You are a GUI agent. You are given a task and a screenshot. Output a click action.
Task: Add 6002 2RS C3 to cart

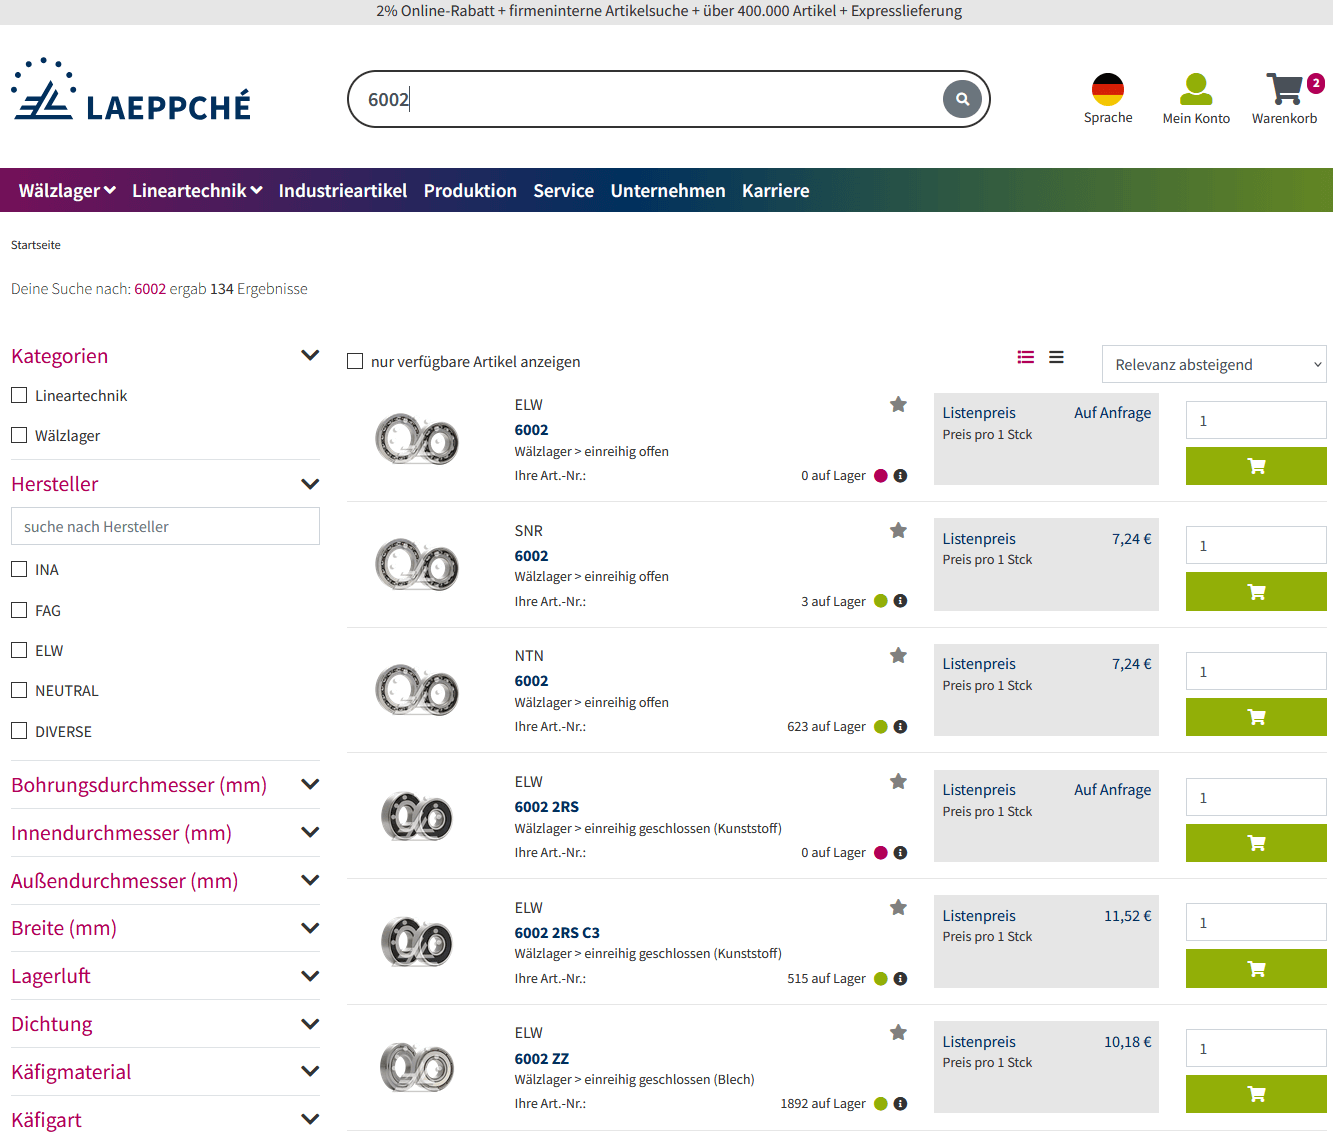1256,969
